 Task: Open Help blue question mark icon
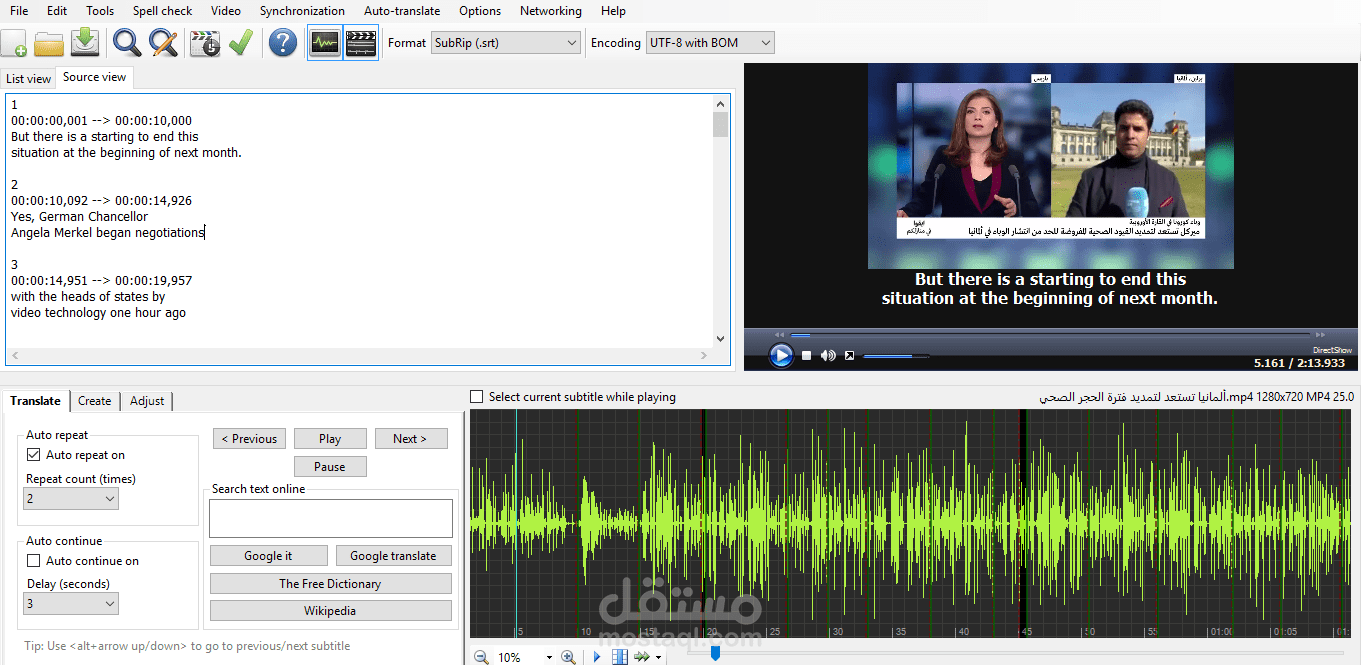coord(283,43)
